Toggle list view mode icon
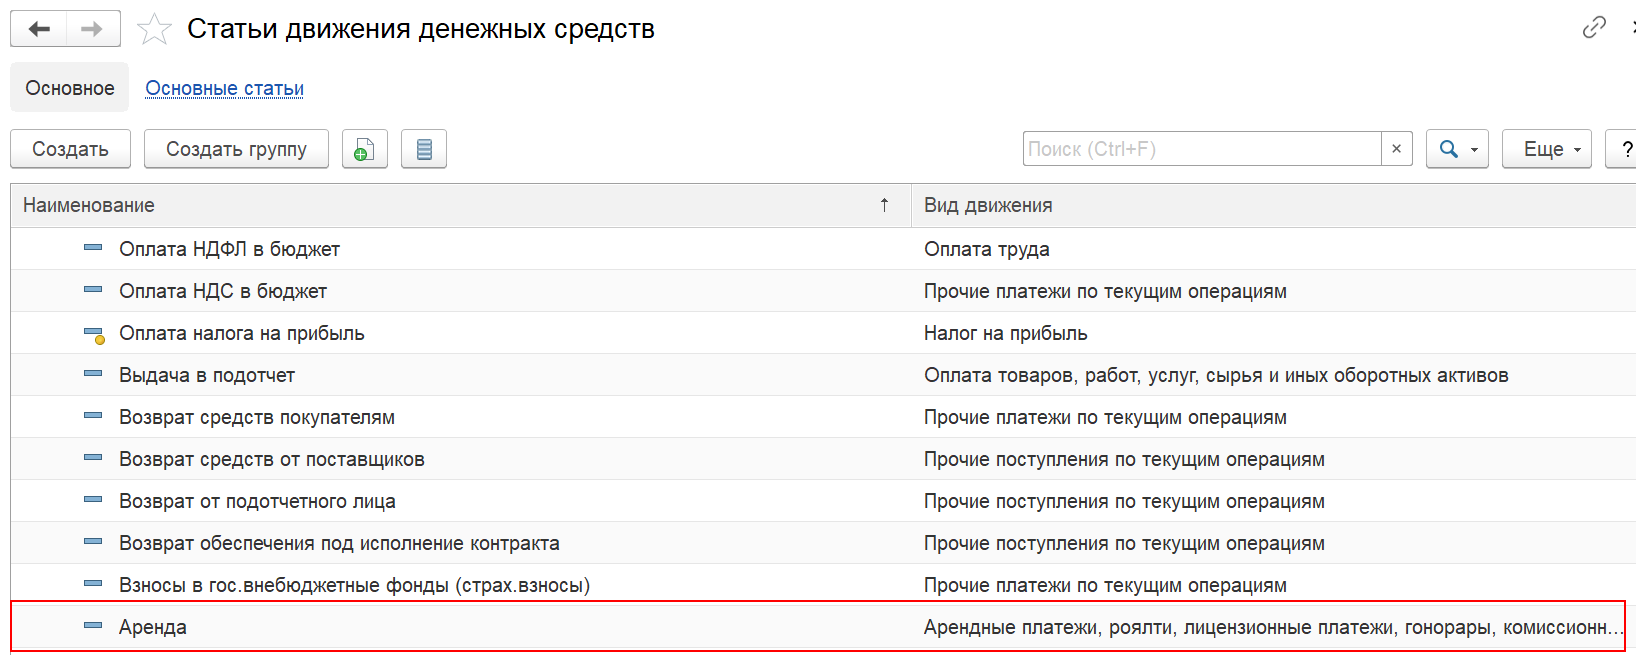 [x=424, y=149]
